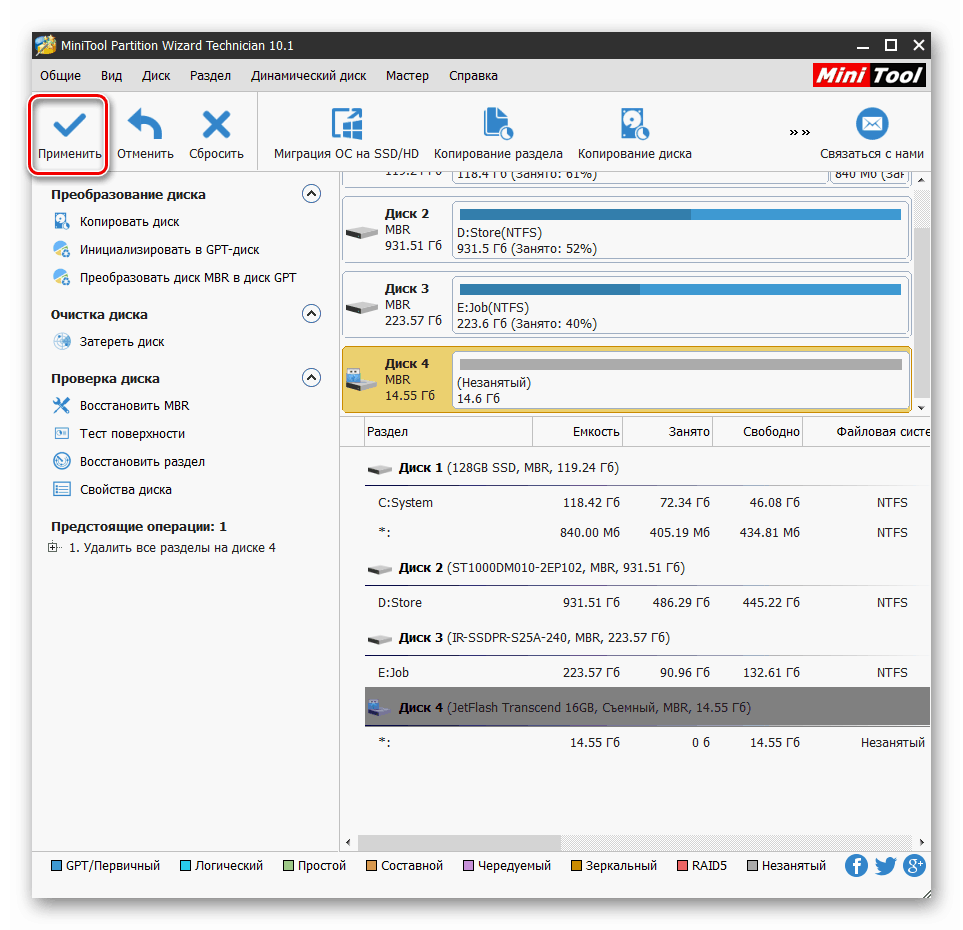
Task: Click the Затереть диск icon
Action: coord(61,342)
